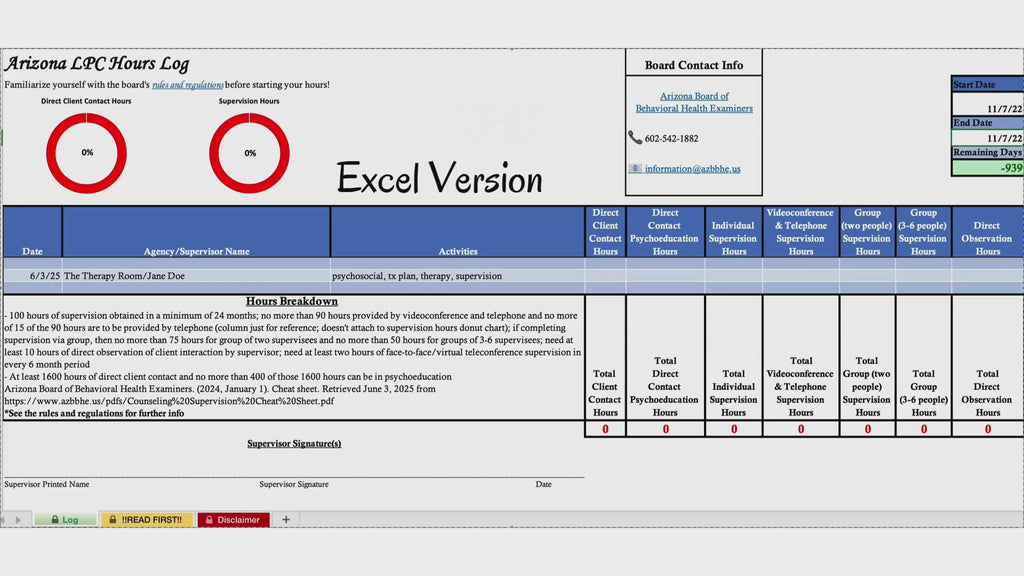Click the information@azbbhe.us email link
The width and height of the screenshot is (1024, 576).
pyautogui.click(x=692, y=168)
